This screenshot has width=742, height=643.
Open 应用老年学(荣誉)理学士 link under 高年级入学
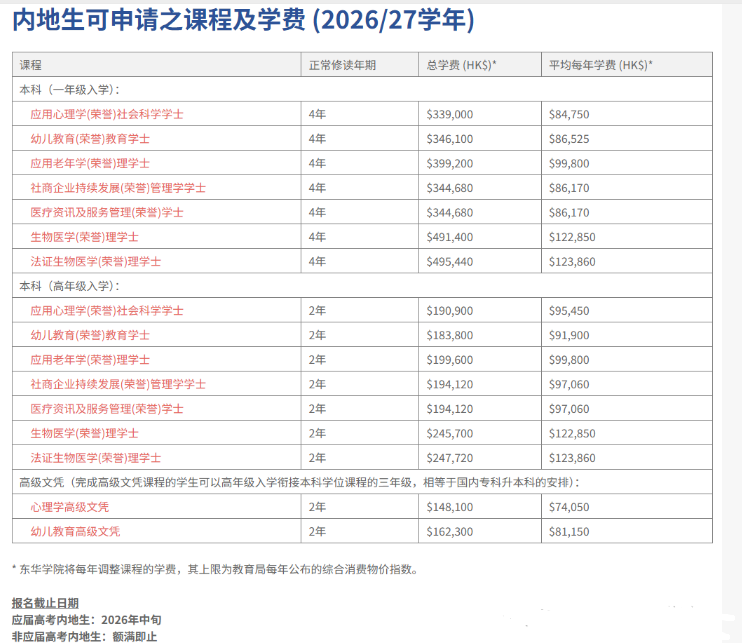point(90,360)
